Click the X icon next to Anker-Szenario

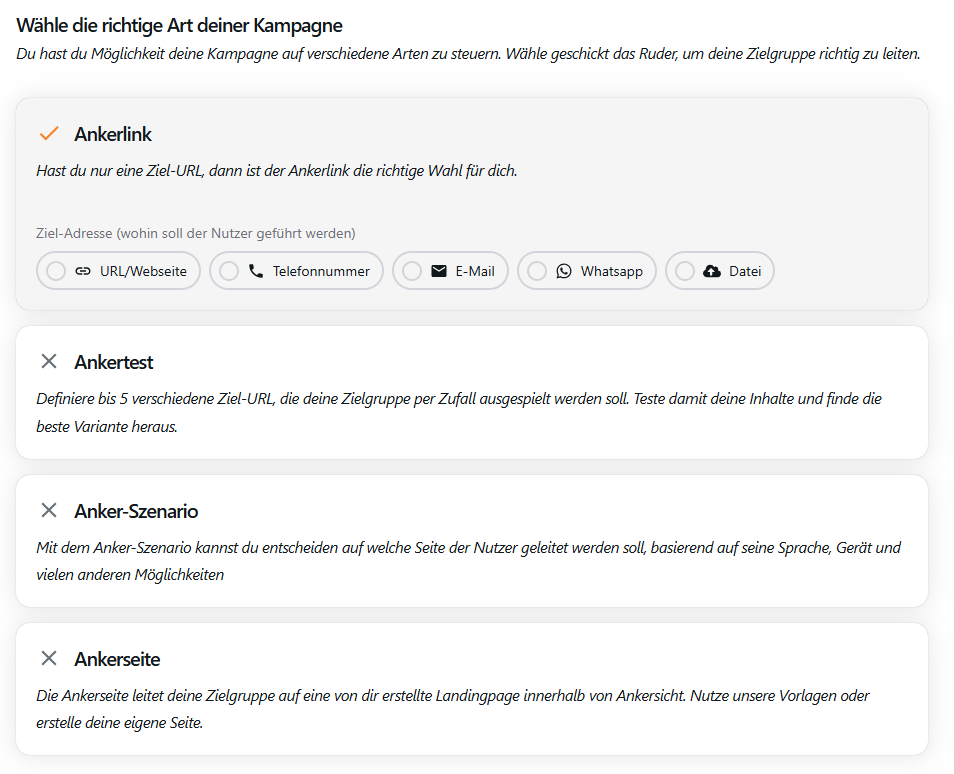click(49, 511)
